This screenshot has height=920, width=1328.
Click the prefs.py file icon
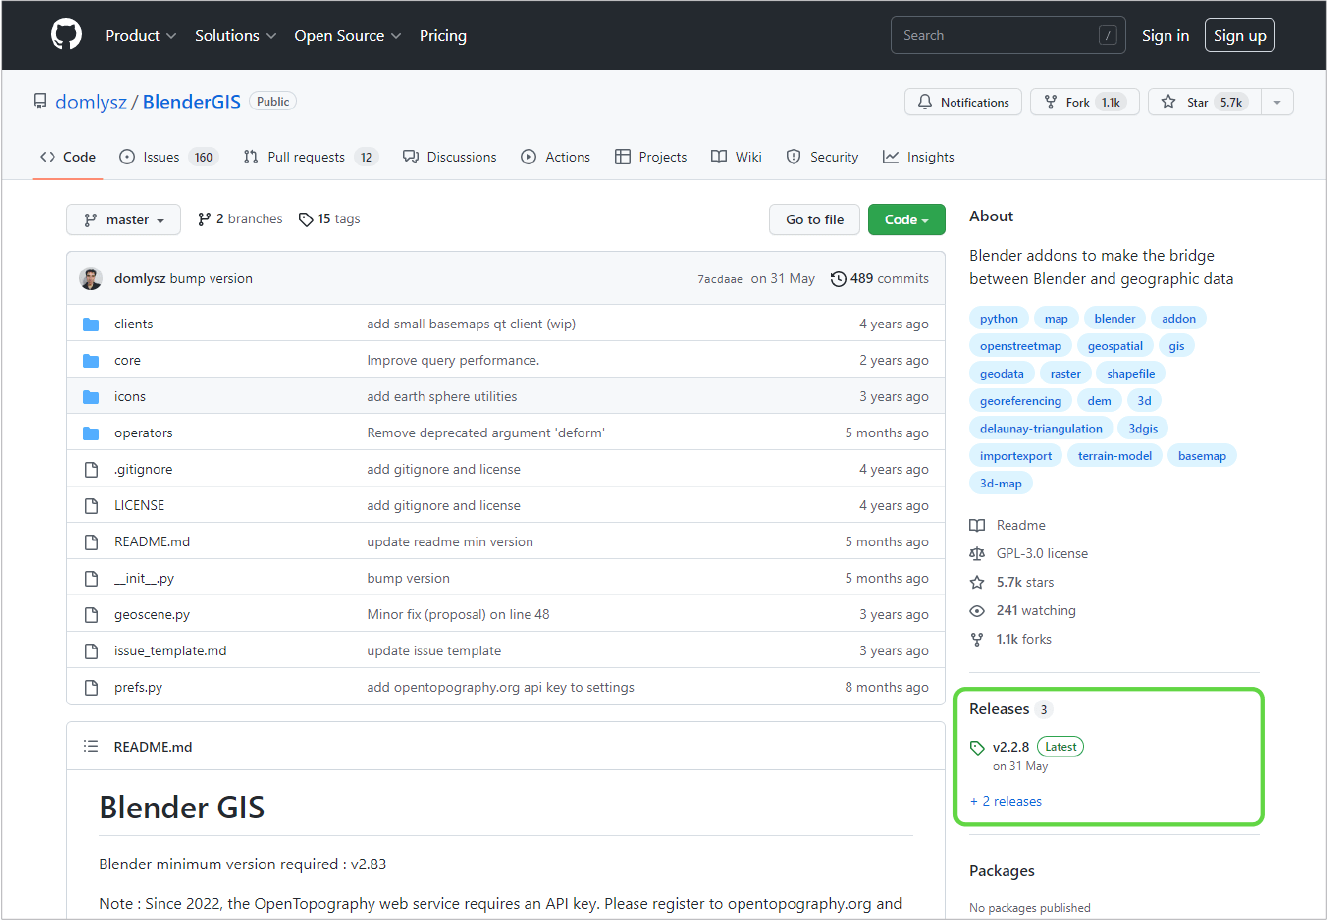91,688
